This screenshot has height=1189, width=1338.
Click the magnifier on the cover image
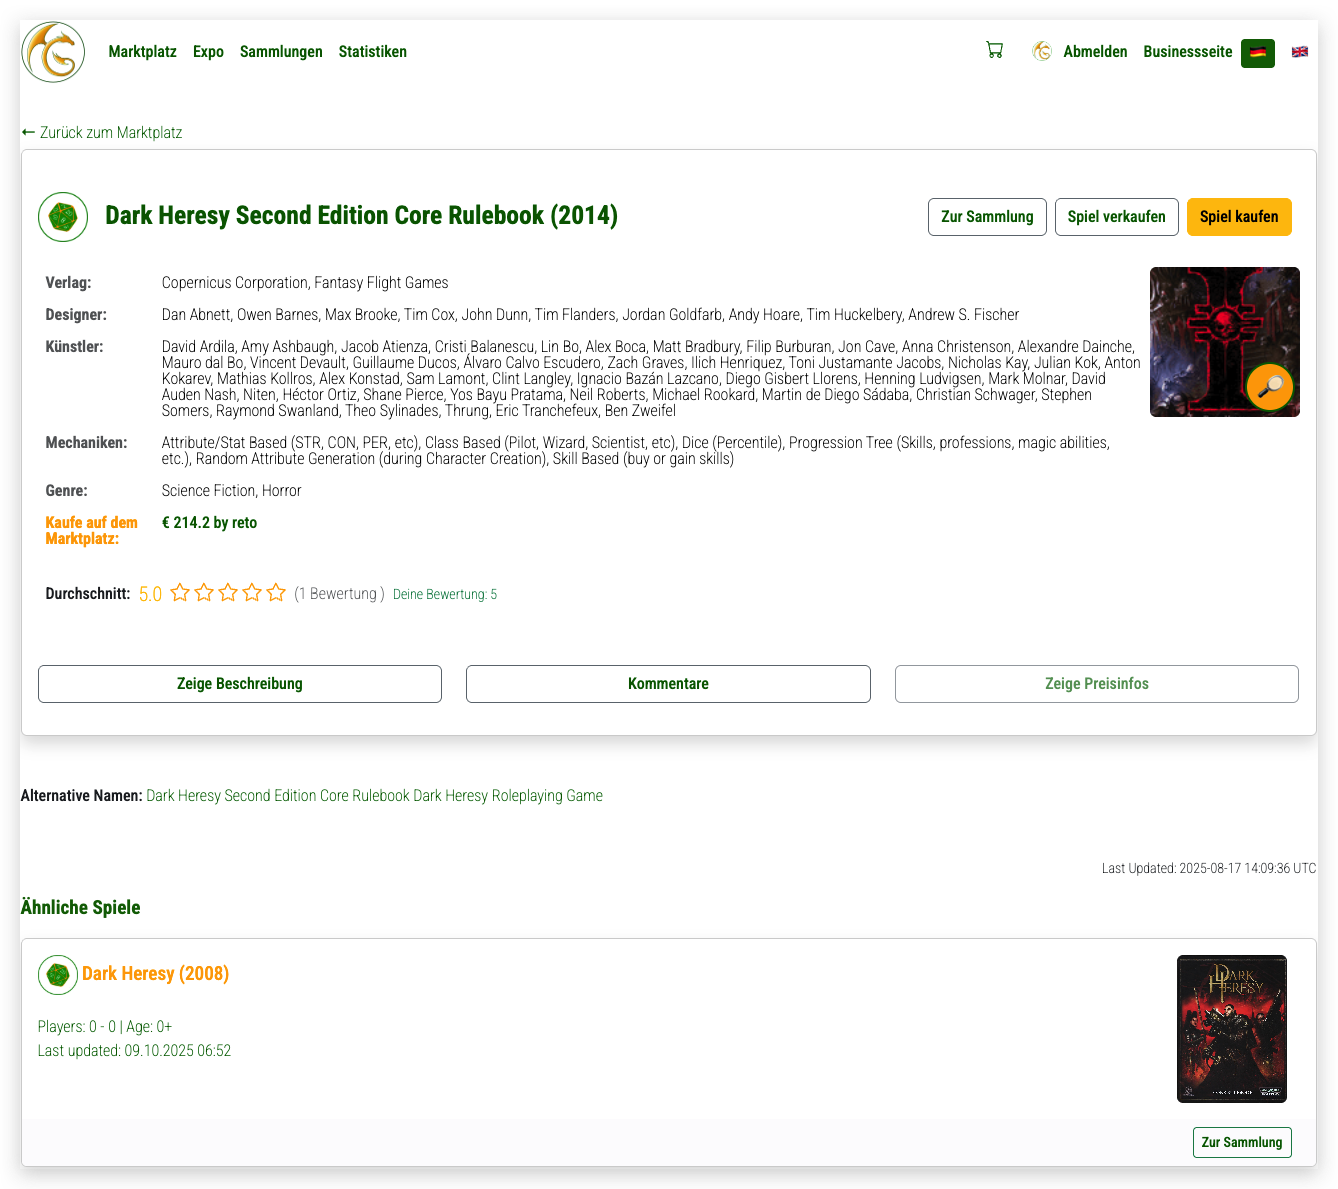1269,387
